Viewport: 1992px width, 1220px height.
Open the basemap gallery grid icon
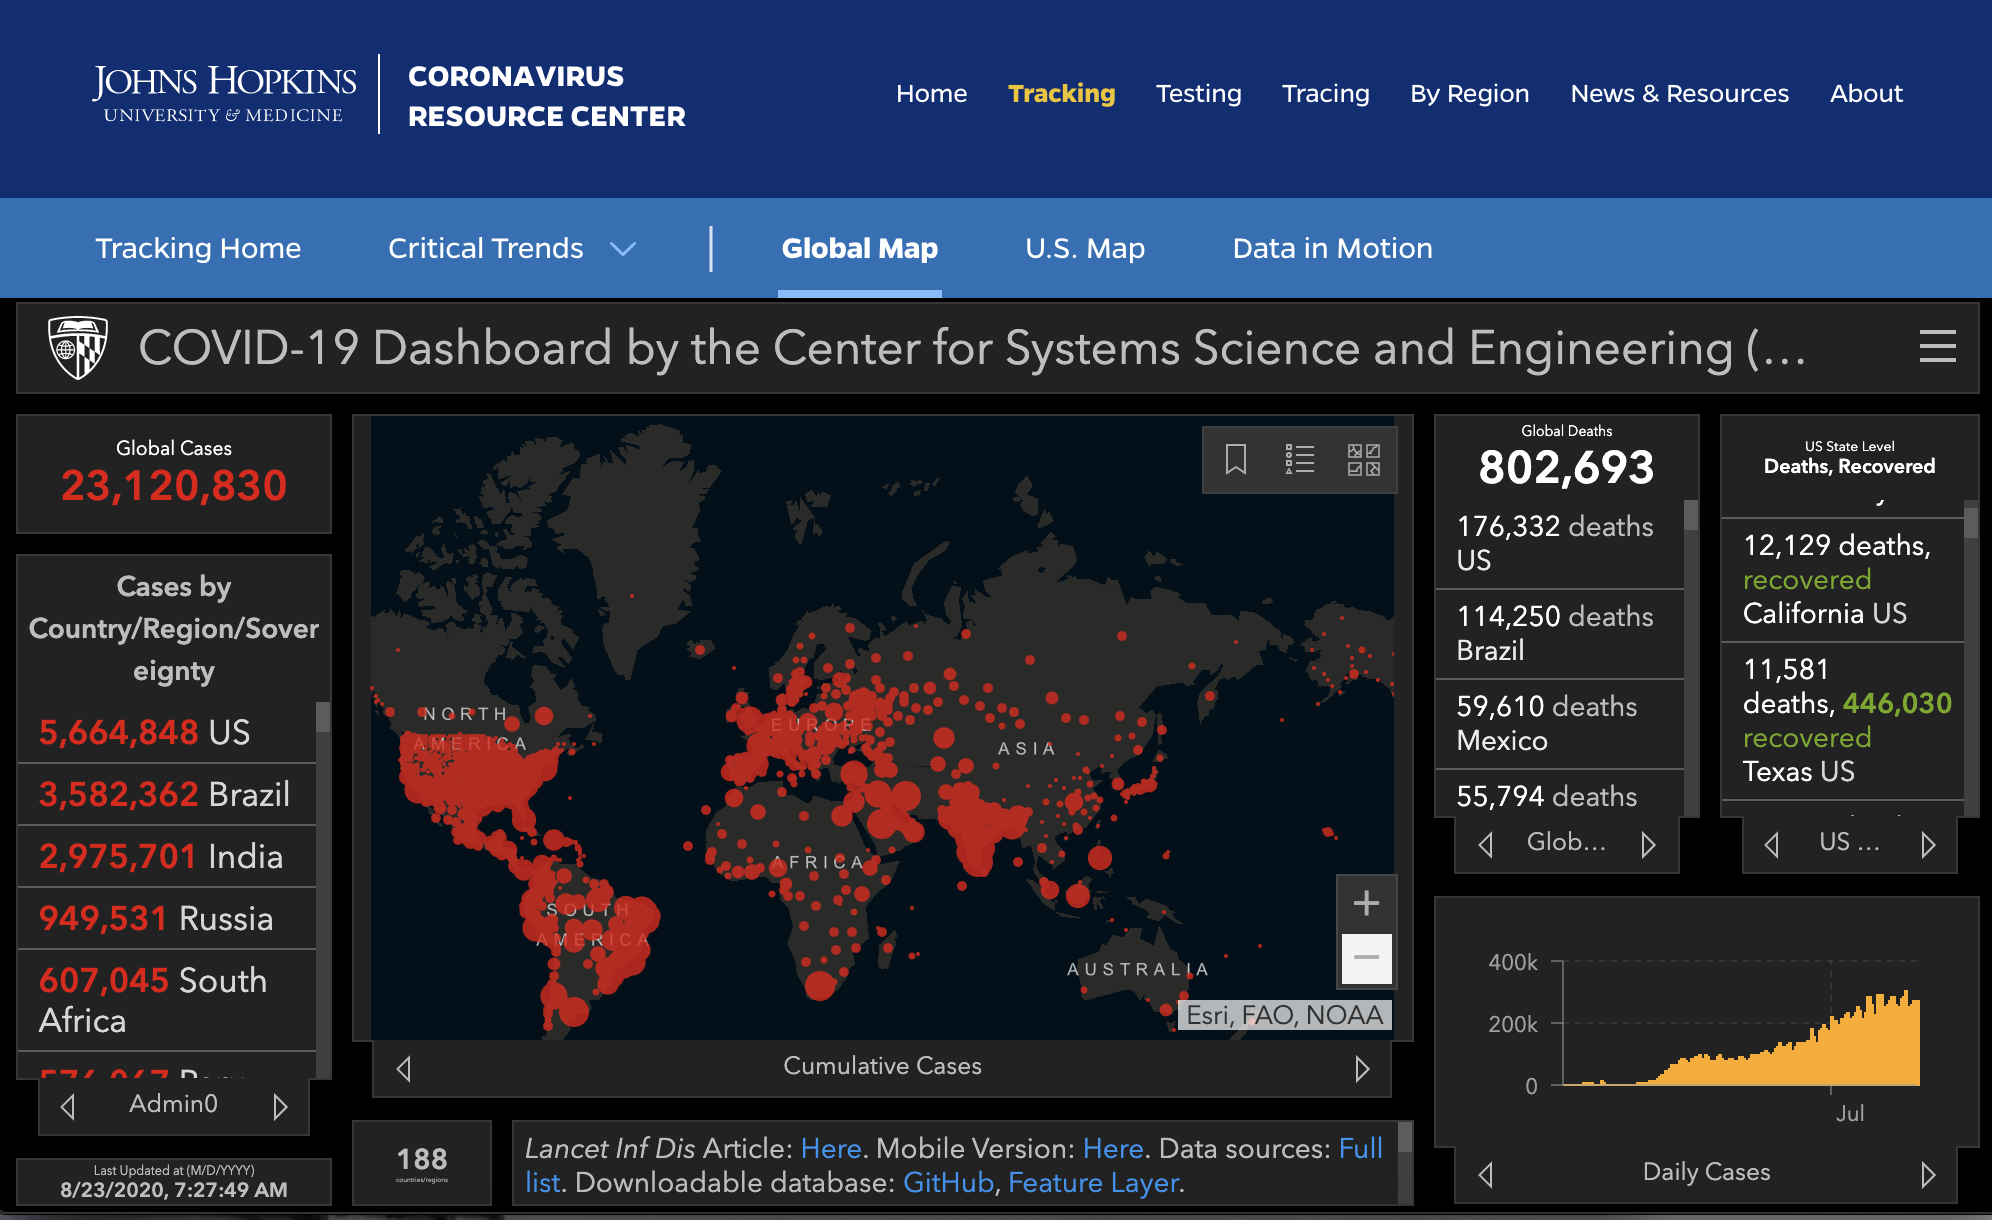point(1363,460)
